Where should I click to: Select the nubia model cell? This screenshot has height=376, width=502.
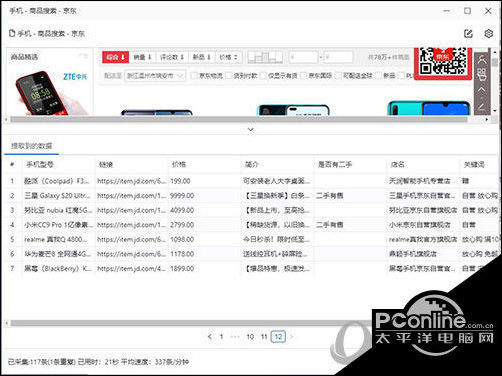point(58,210)
